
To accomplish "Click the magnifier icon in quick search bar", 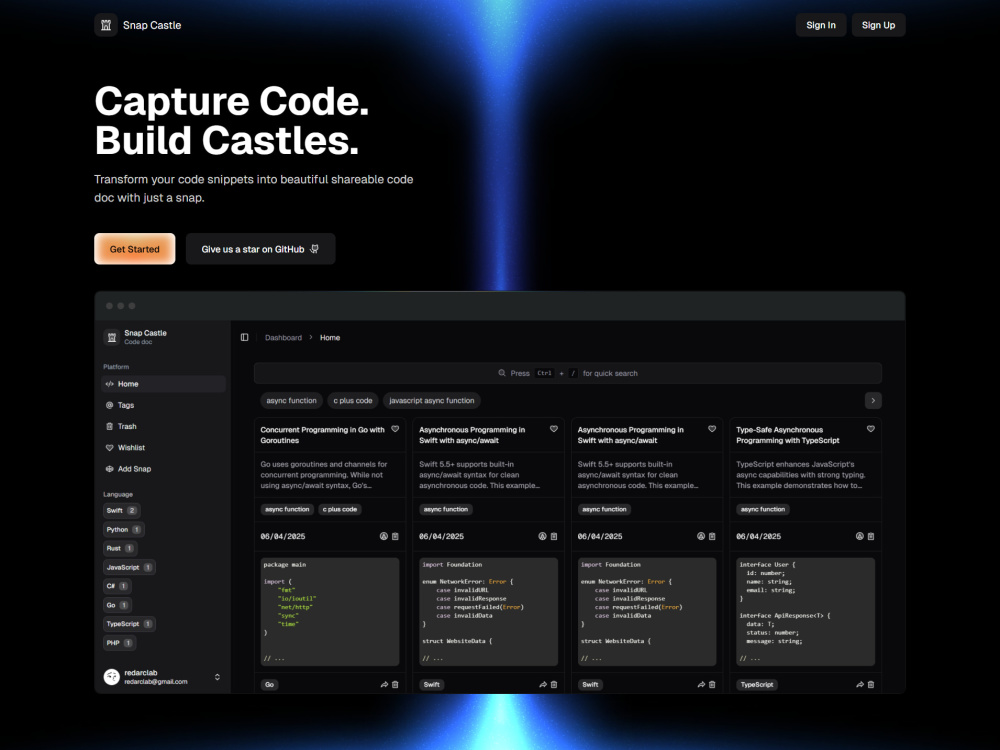I will (502, 373).
